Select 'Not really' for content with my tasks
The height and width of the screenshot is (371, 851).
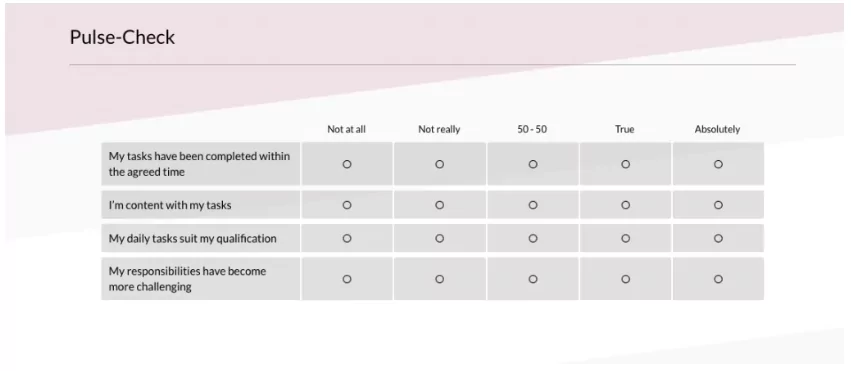[440, 205]
